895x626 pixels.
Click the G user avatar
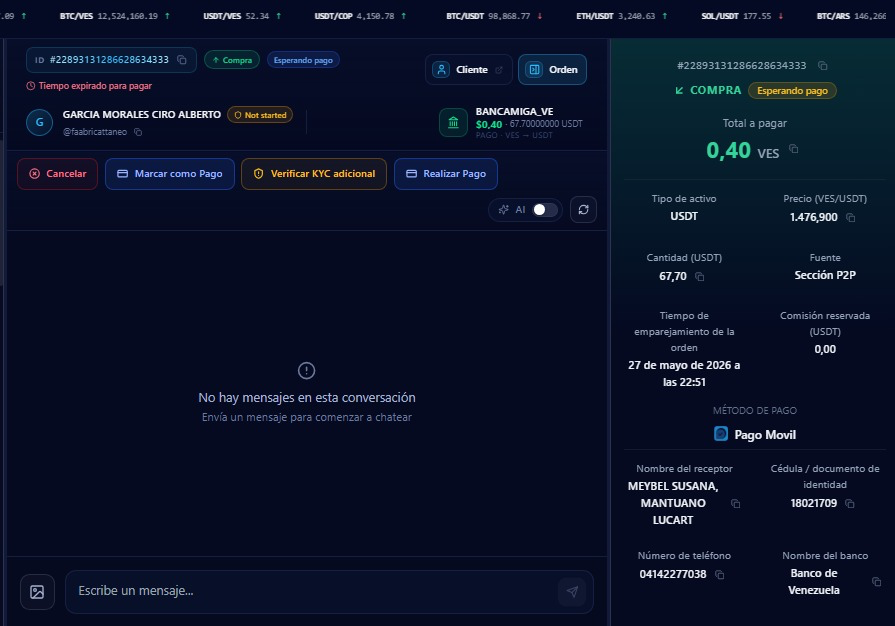pos(39,122)
